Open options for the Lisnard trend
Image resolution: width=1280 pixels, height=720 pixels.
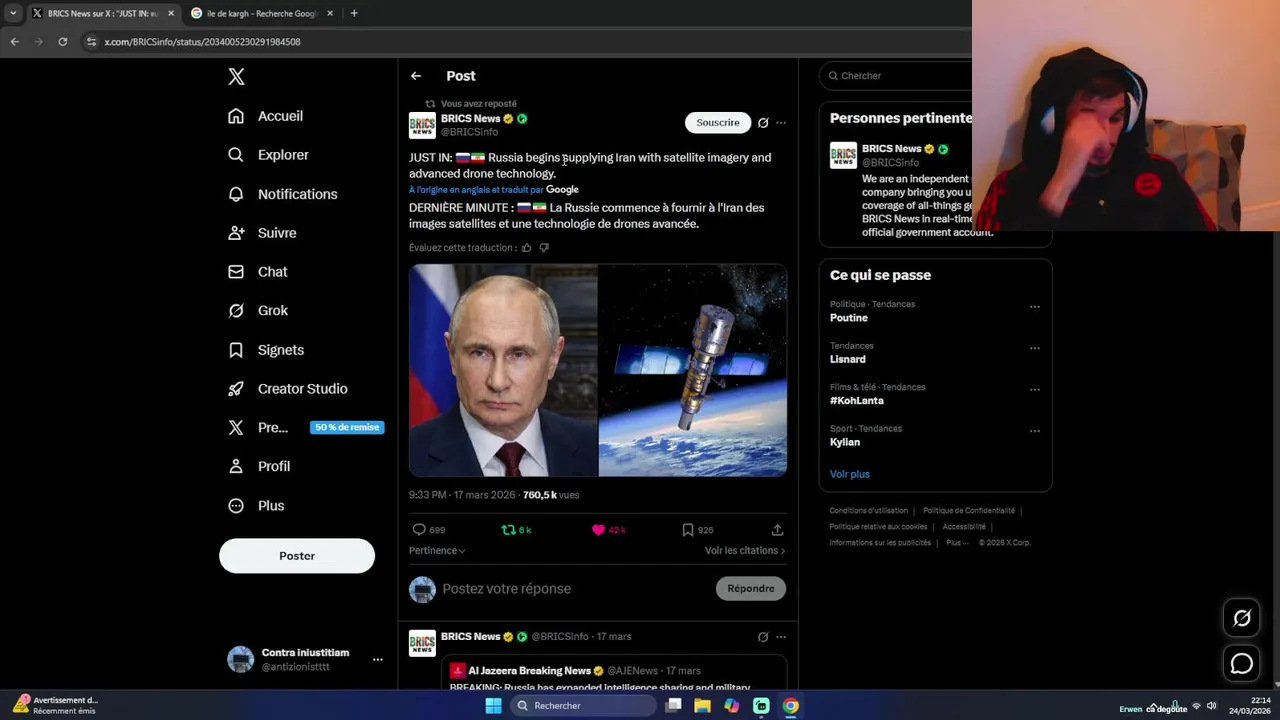coord(1035,348)
